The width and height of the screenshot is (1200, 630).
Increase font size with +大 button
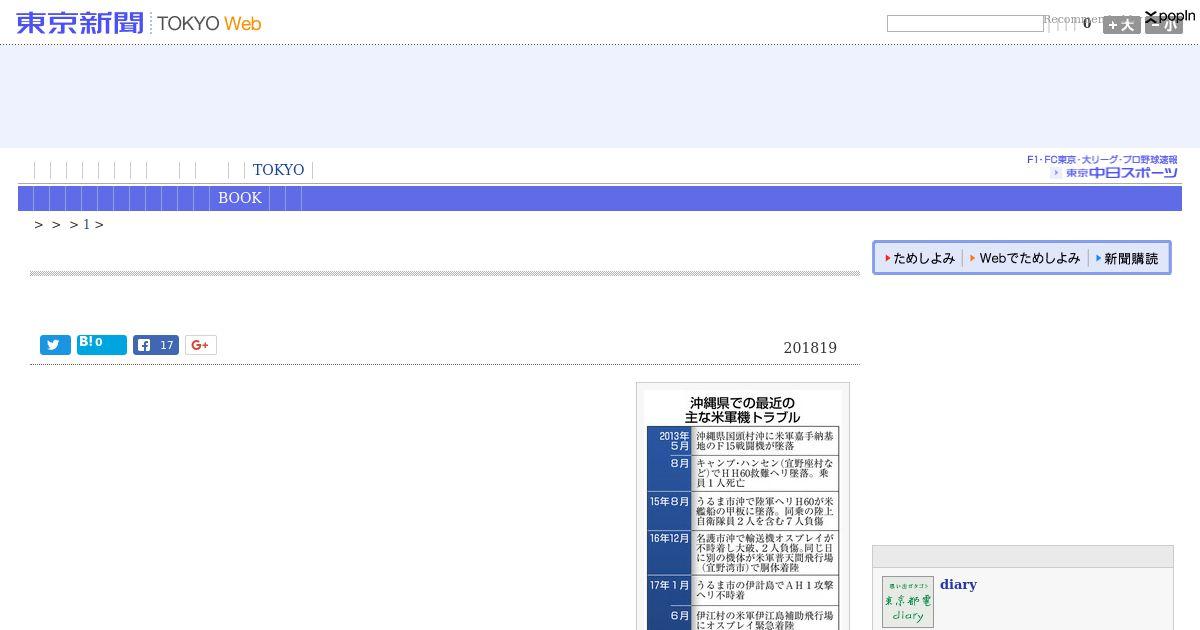pos(1121,25)
